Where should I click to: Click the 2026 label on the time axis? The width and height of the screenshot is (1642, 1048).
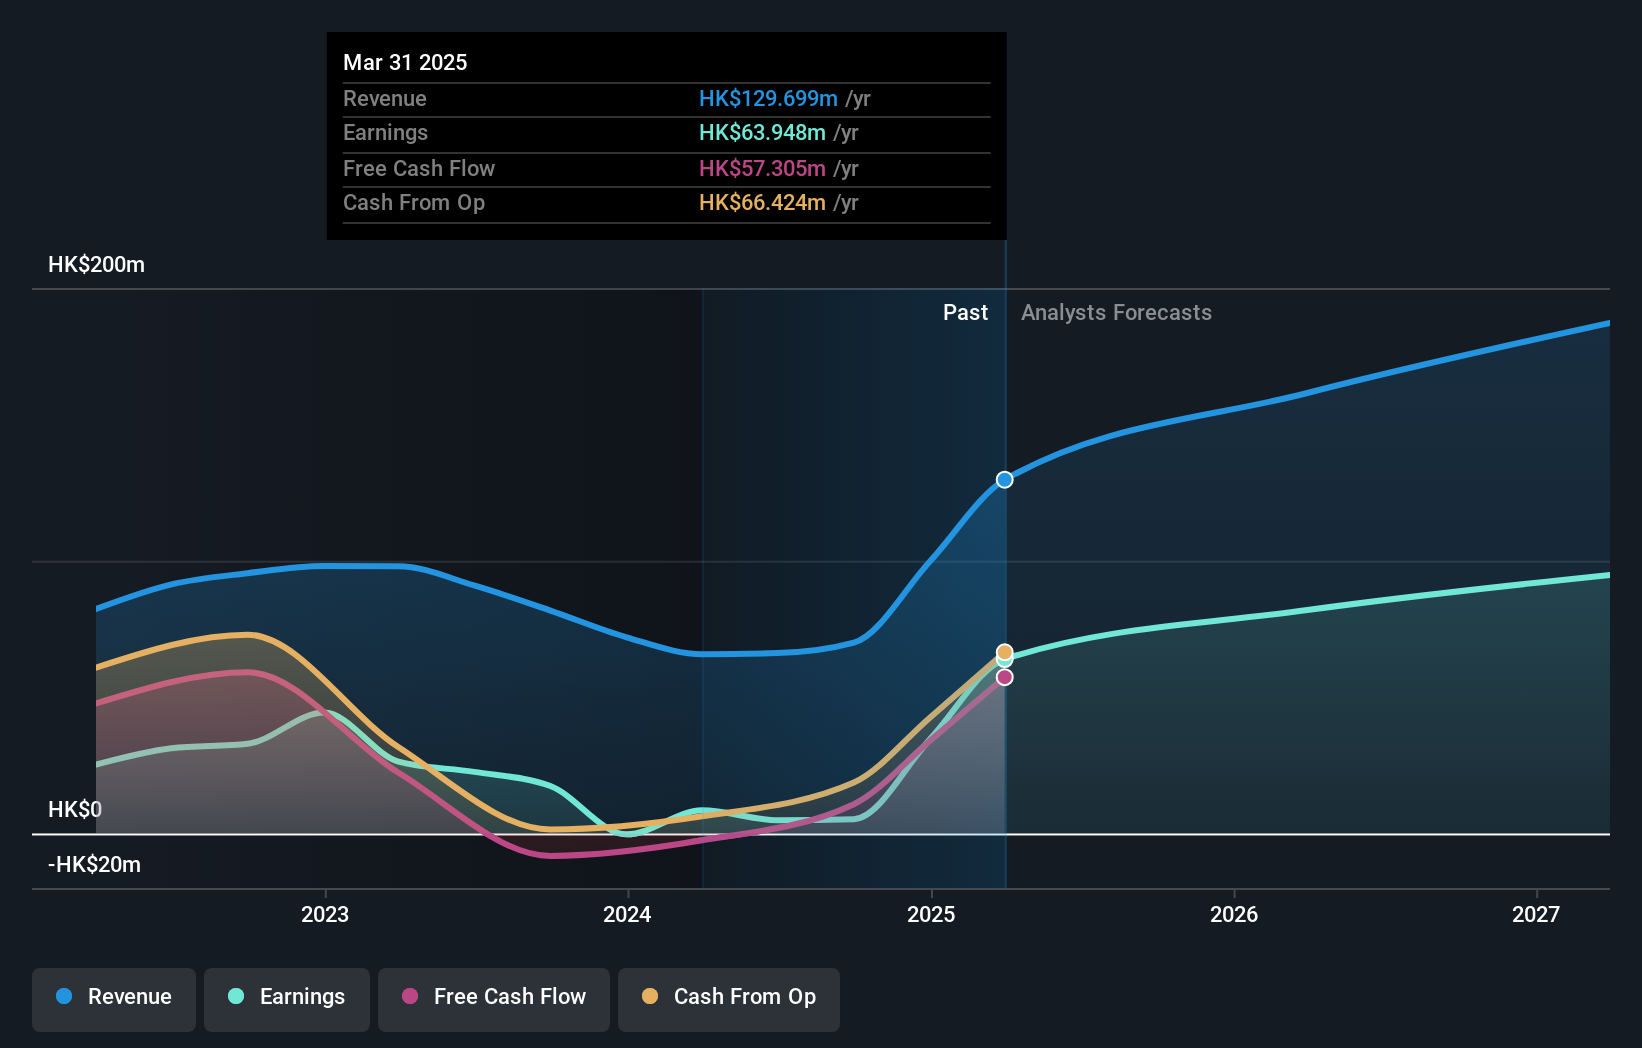1235,913
